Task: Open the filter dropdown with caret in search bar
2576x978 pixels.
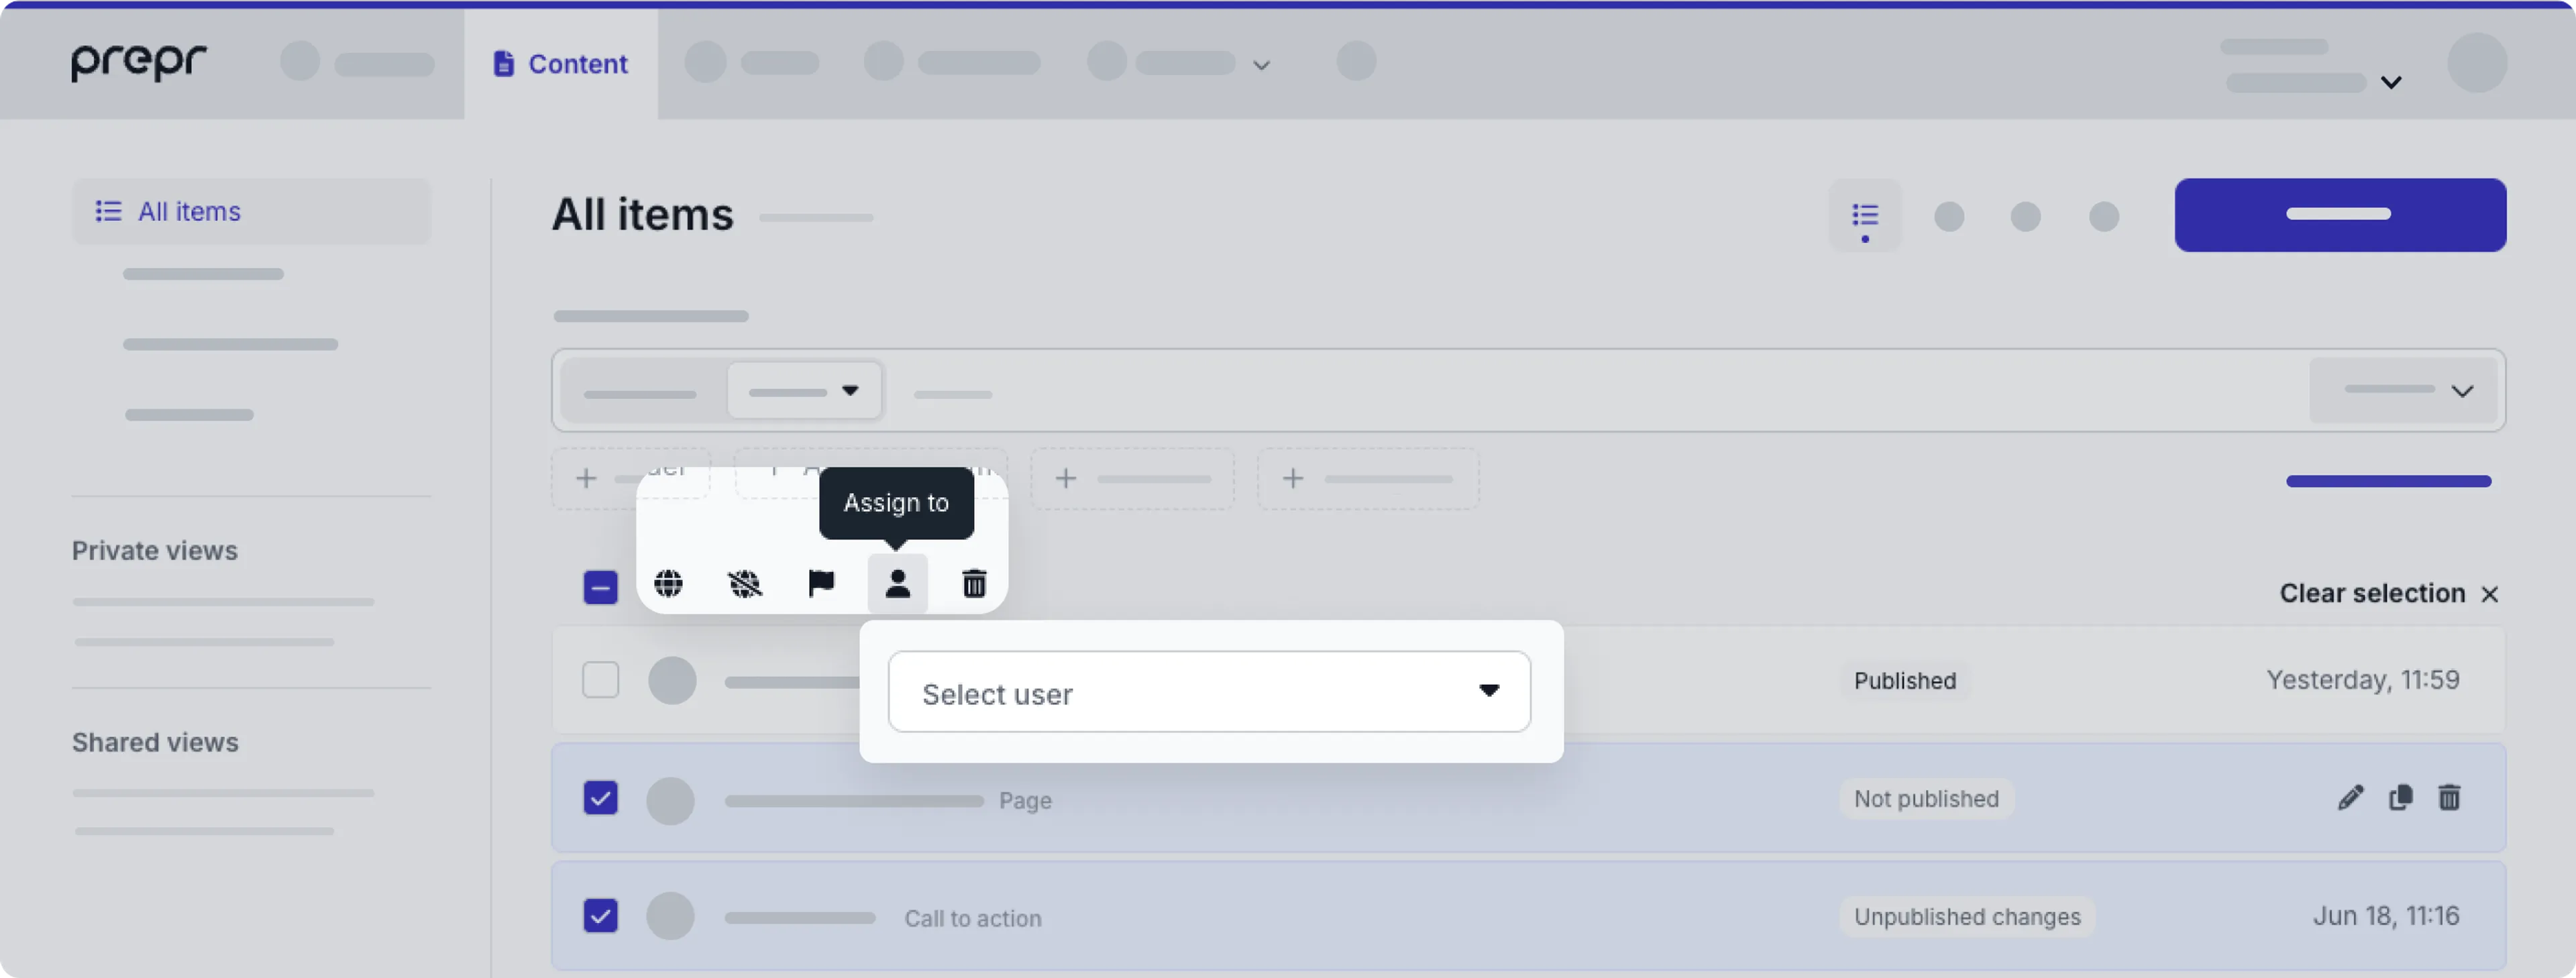Action: coord(805,390)
